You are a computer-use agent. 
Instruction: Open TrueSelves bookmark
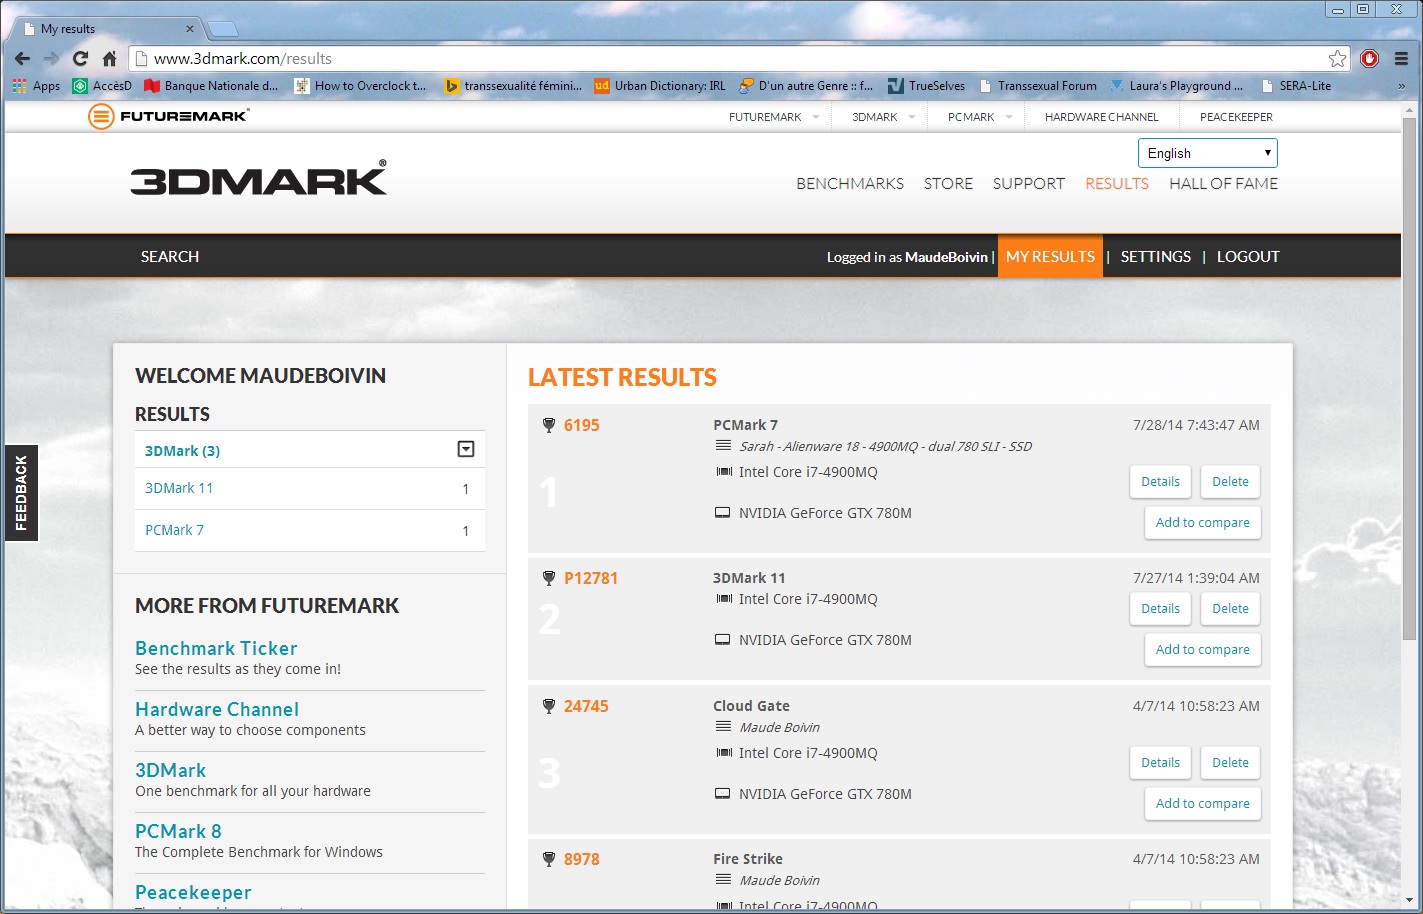pyautogui.click(x=926, y=86)
